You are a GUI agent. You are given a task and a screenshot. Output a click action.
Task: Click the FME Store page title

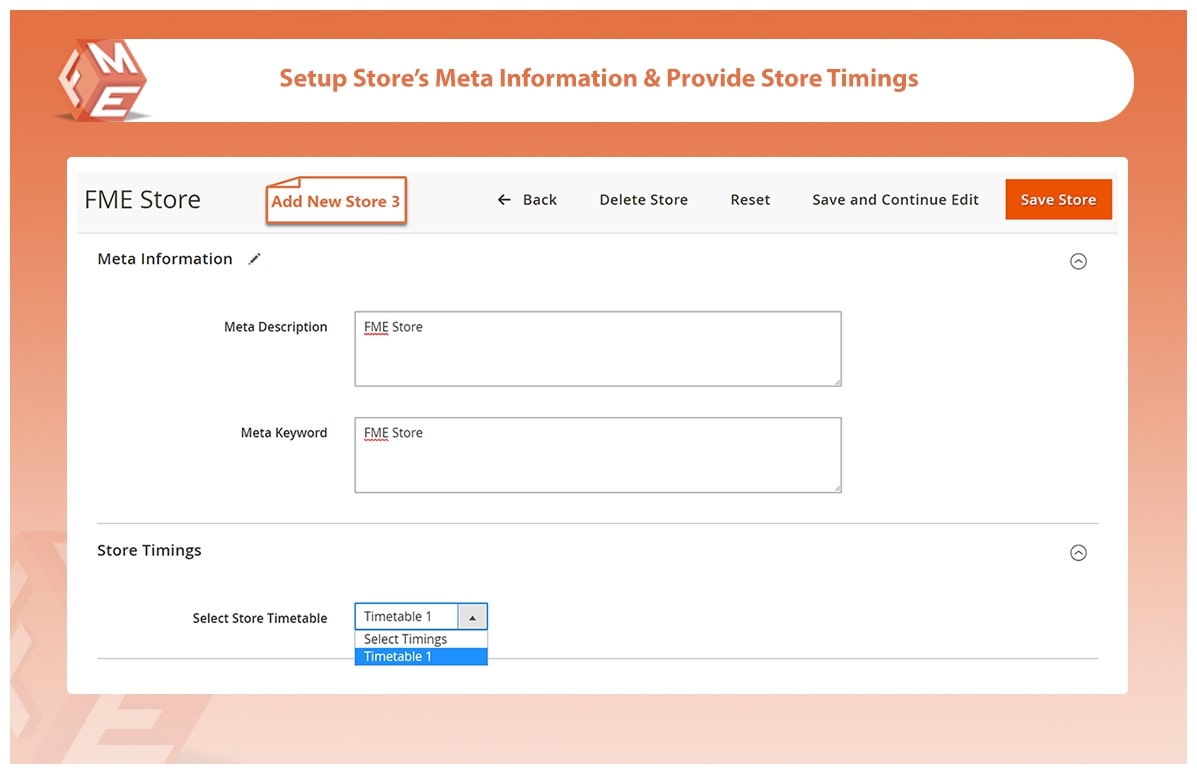tap(143, 200)
